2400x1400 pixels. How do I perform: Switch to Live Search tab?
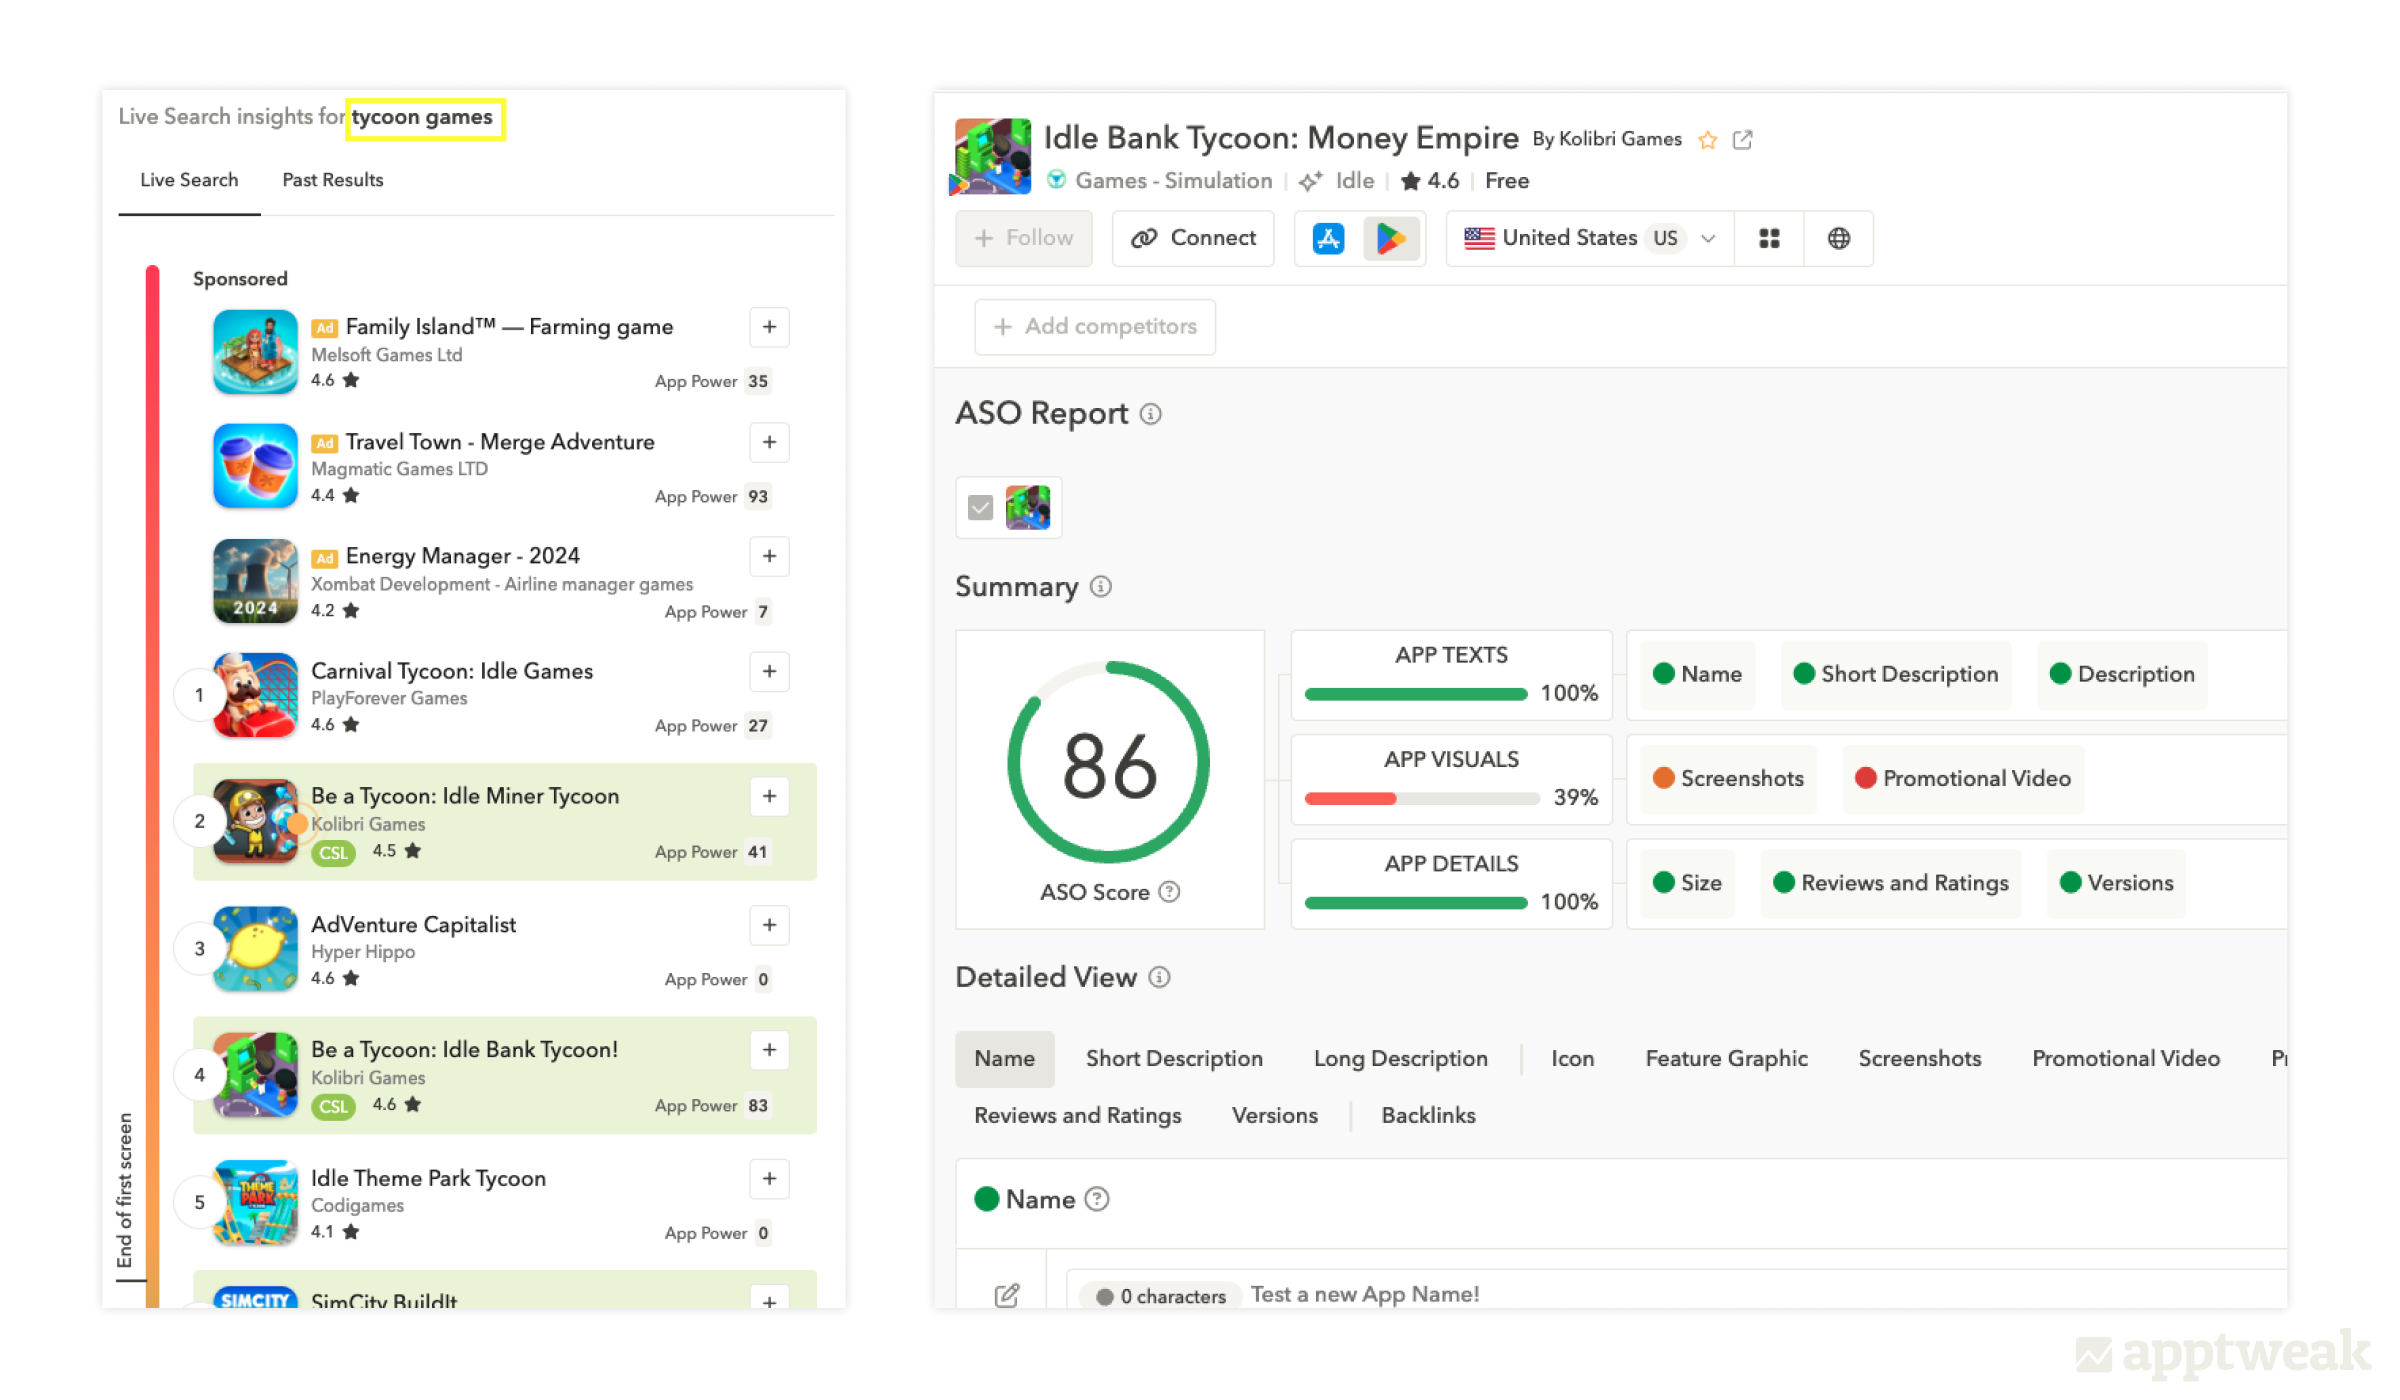coord(189,180)
